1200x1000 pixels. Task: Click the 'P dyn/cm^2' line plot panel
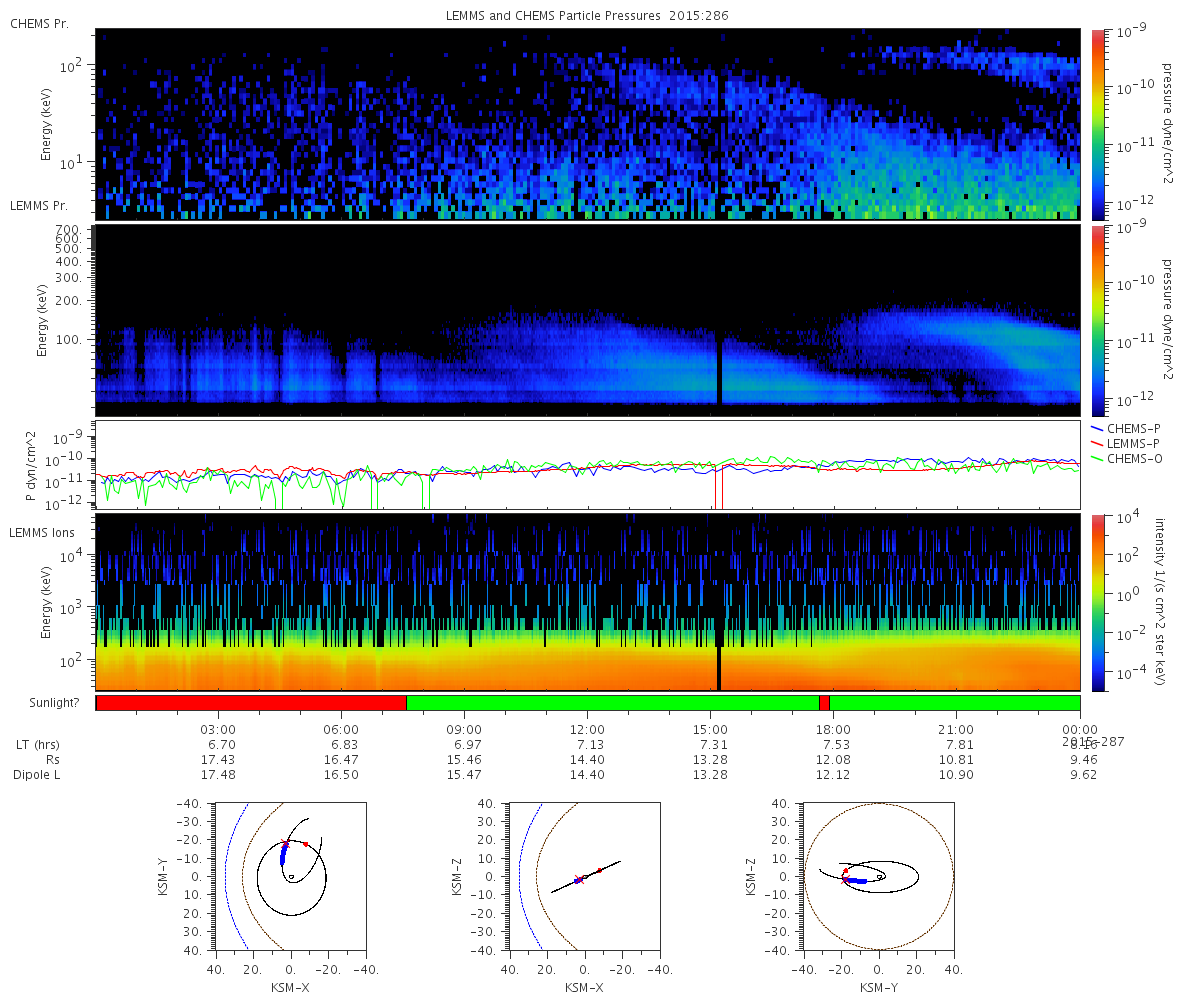[588, 465]
